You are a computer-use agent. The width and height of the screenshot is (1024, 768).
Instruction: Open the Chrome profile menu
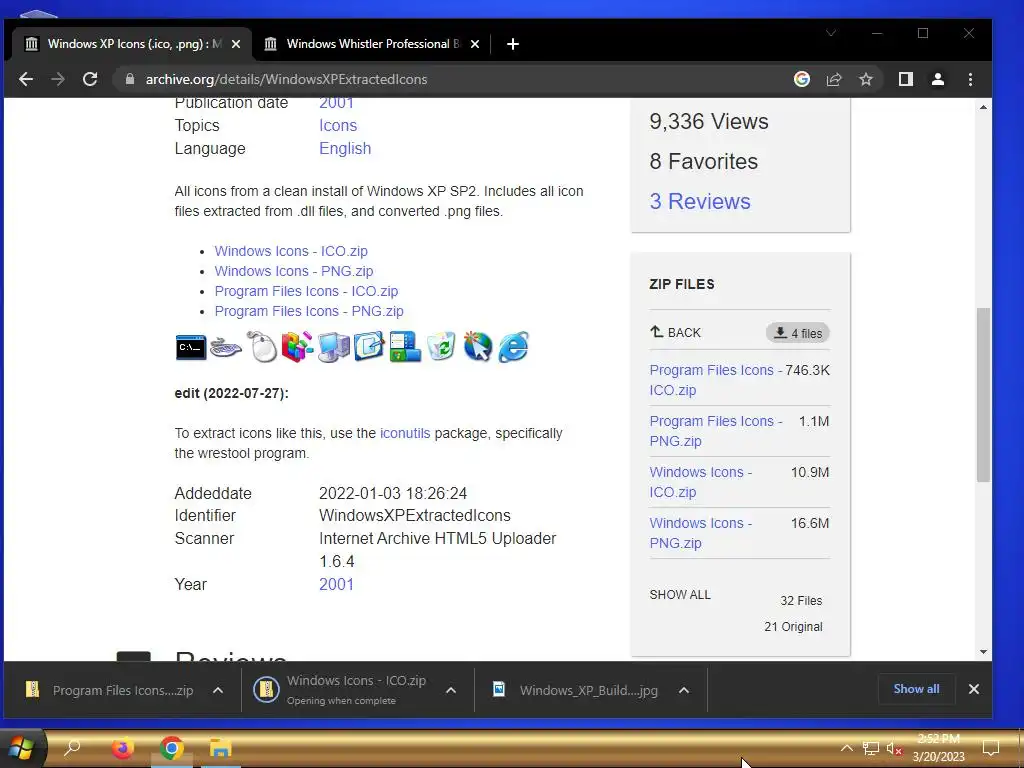(x=938, y=79)
